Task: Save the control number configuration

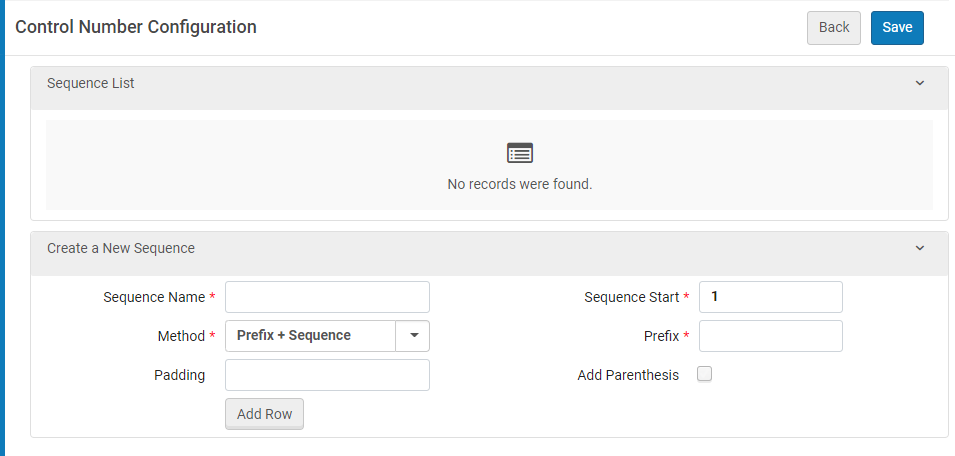Action: click(897, 28)
